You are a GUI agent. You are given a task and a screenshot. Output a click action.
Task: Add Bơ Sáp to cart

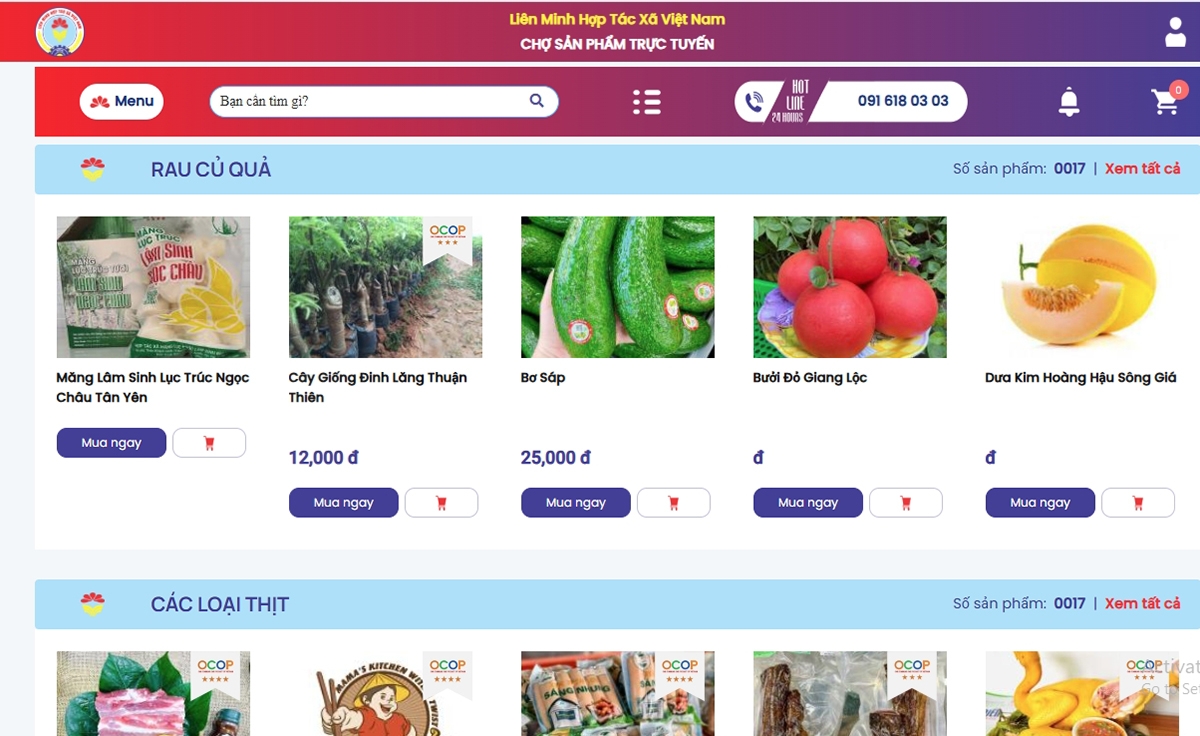pyautogui.click(x=673, y=503)
